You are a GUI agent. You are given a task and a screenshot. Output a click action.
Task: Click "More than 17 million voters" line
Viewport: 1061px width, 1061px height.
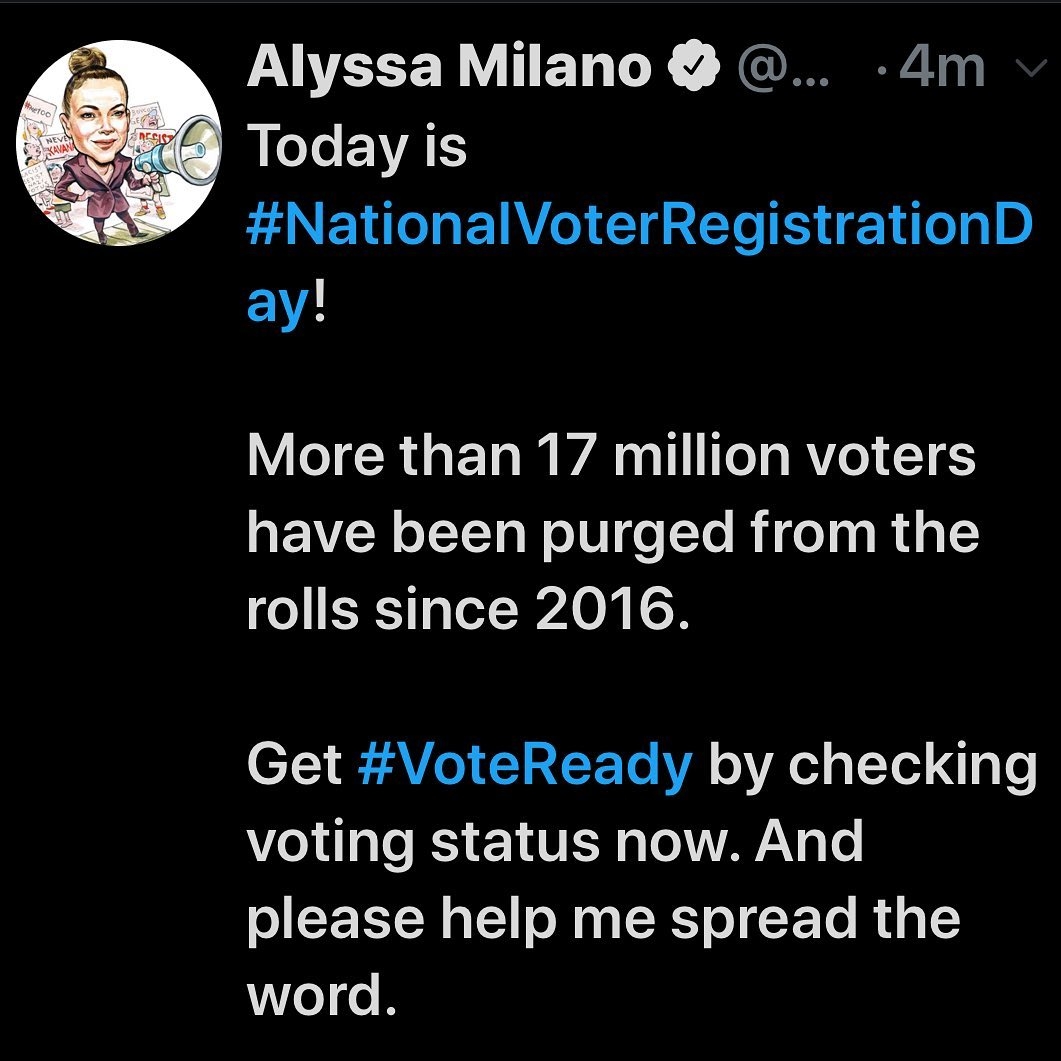pyautogui.click(x=612, y=455)
